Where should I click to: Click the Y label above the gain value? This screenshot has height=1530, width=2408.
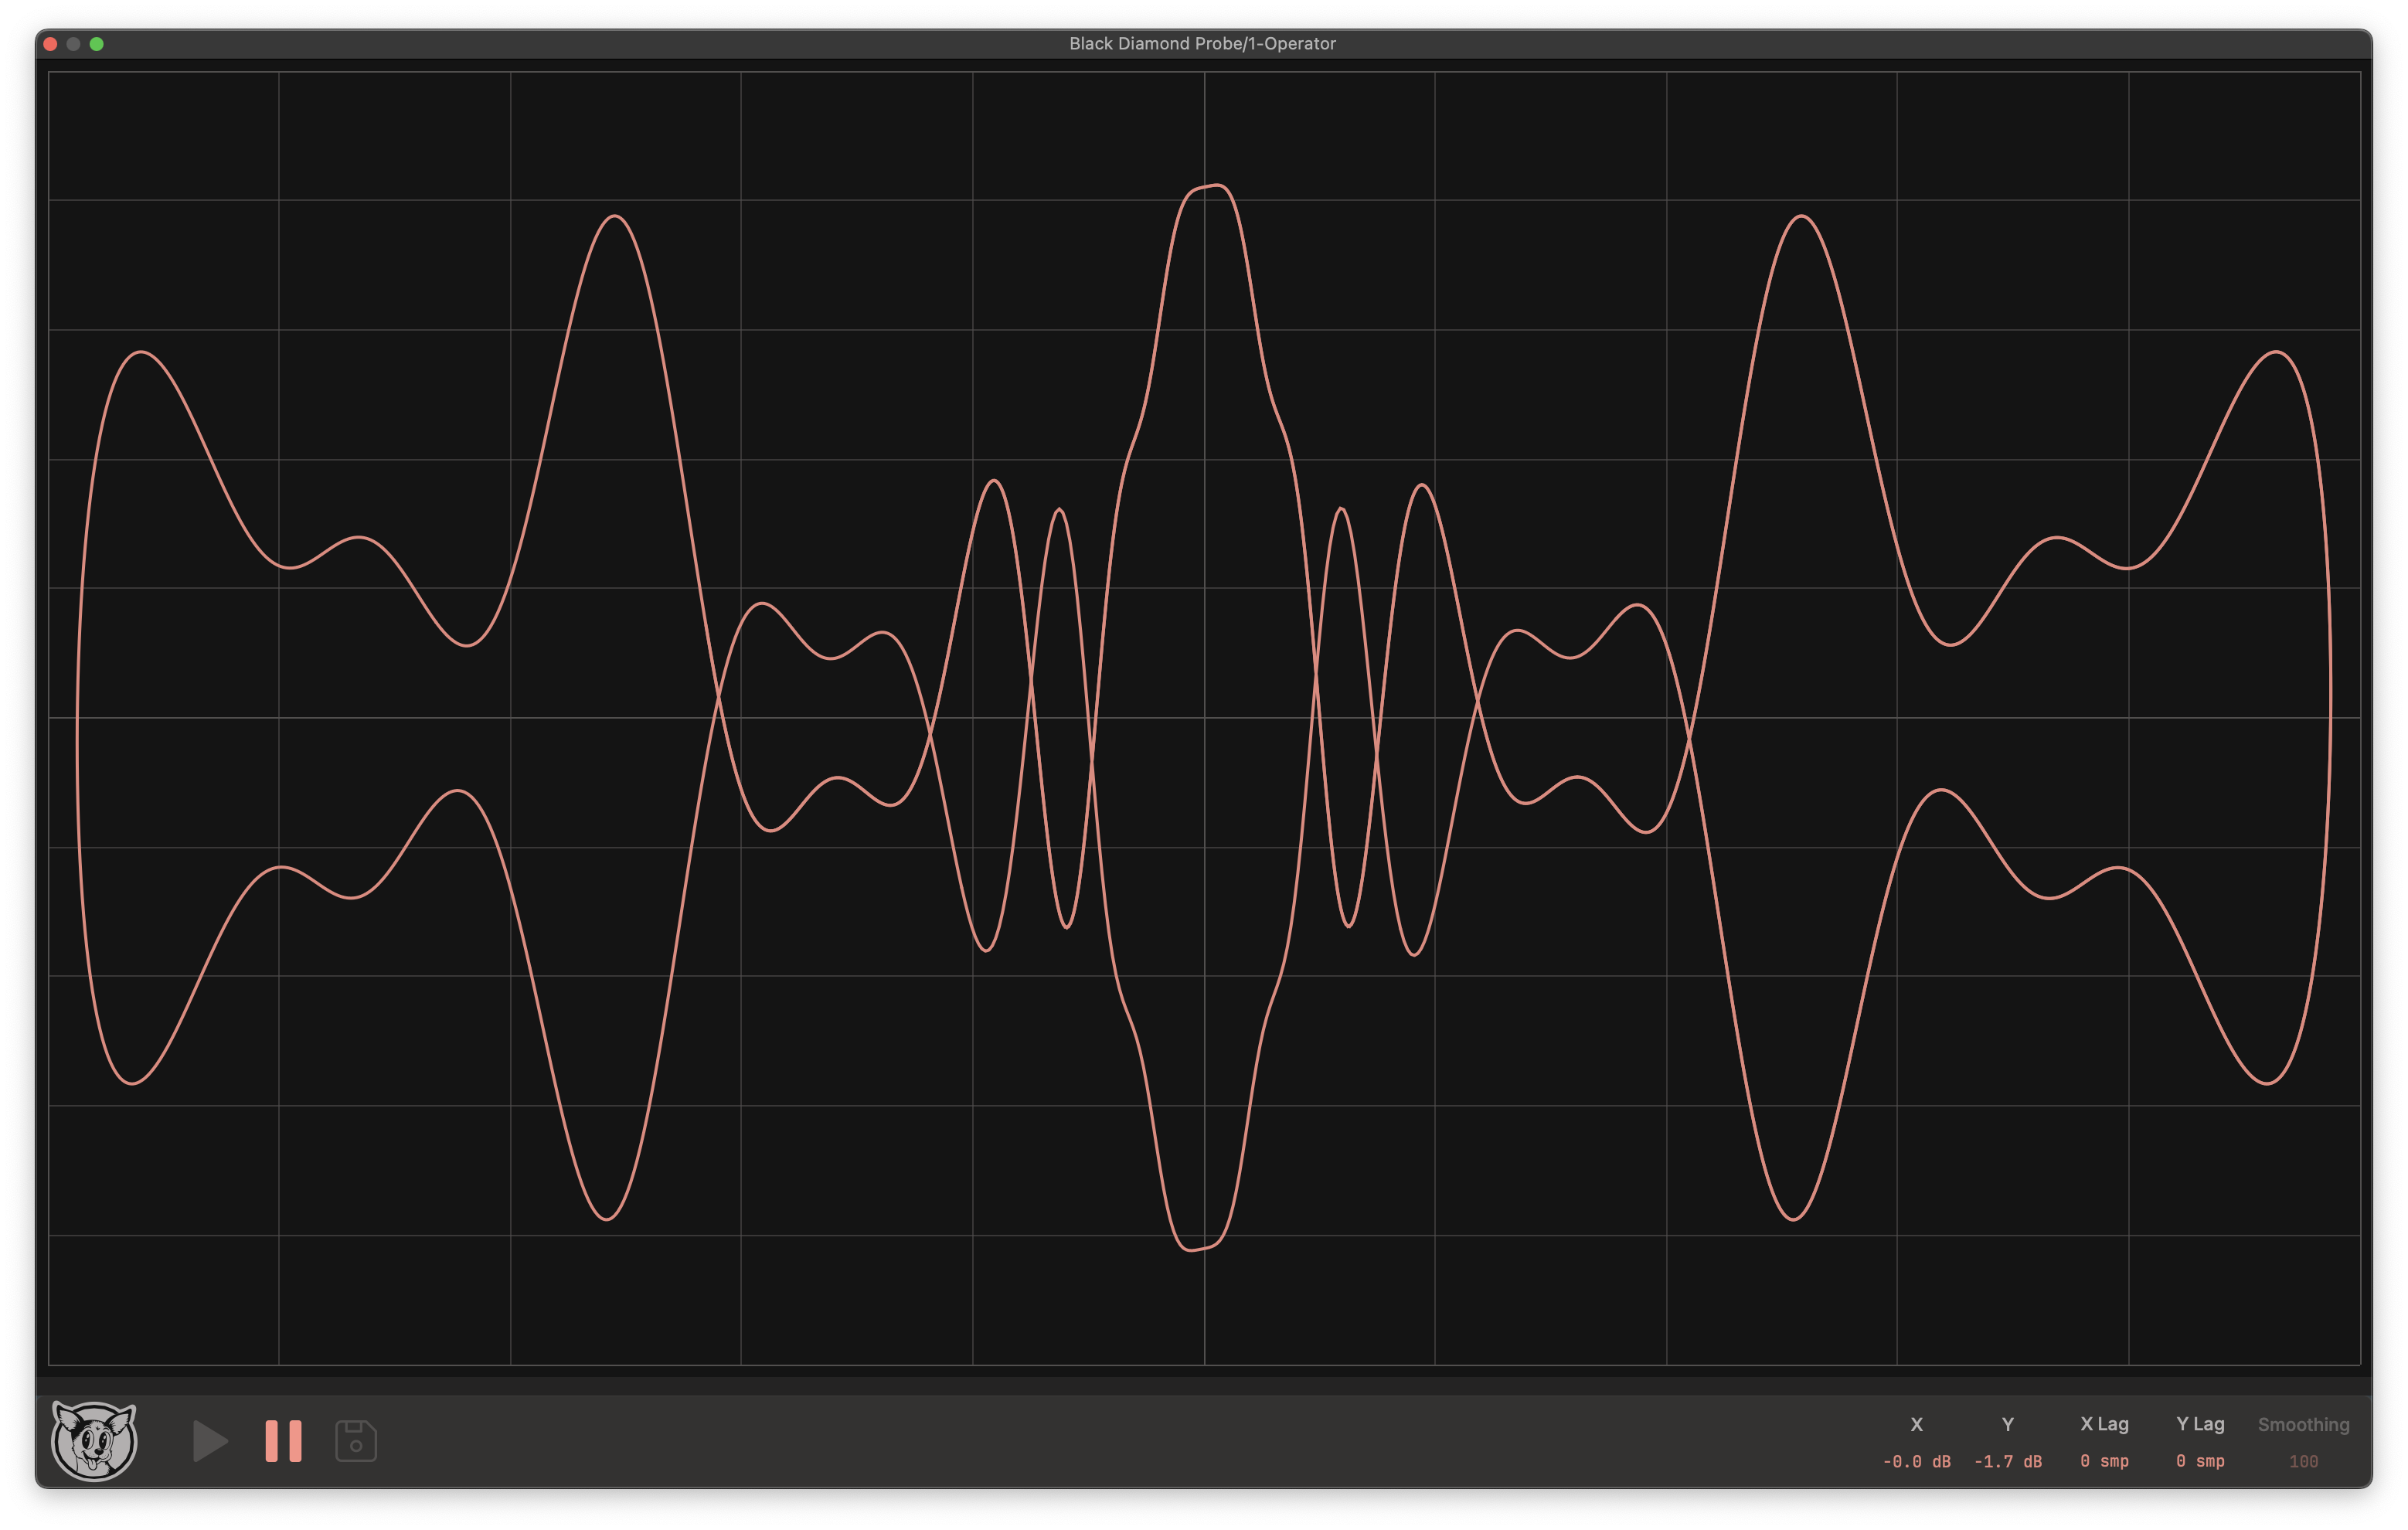[2007, 1424]
